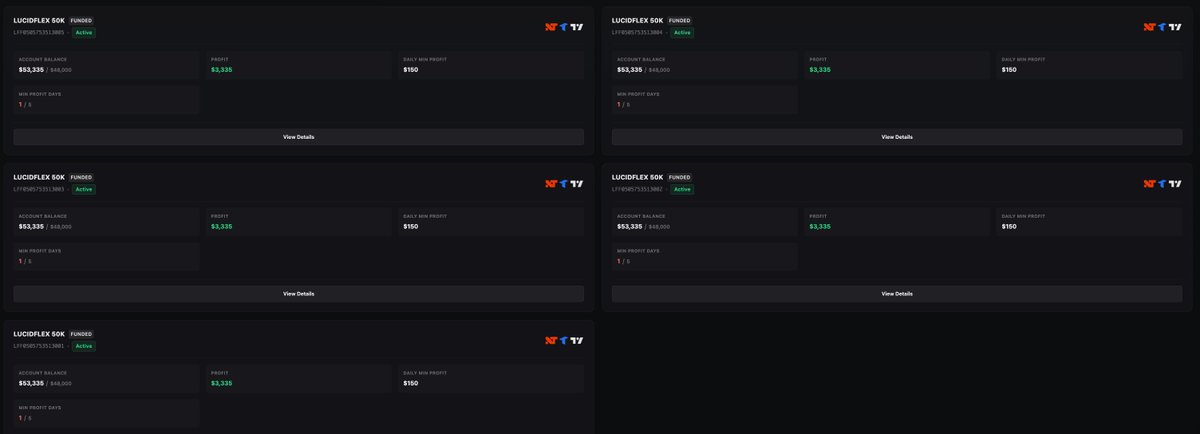Click min profit days value on account 3001
Viewport: 1200px width, 434px height.
point(25,418)
